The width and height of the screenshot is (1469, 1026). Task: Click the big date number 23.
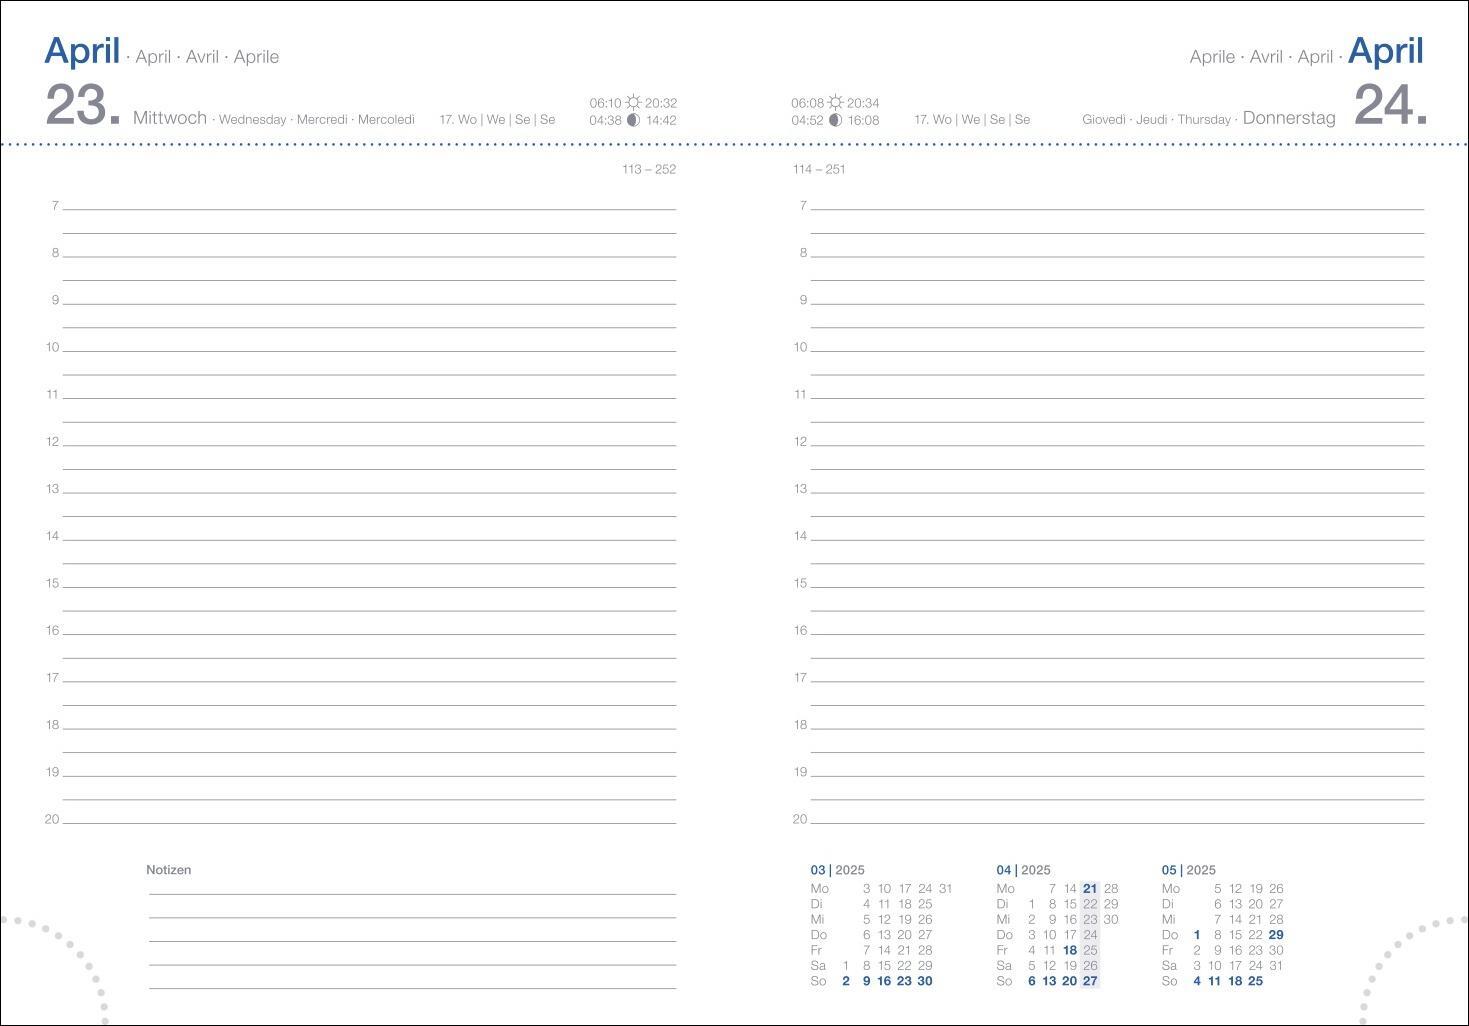click(83, 105)
